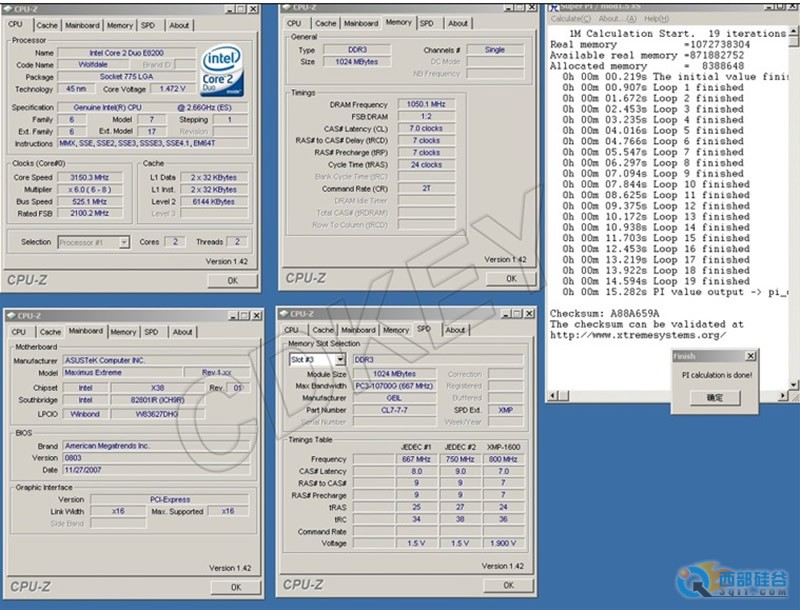Image resolution: width=800 pixels, height=610 pixels.
Task: Open the About menu in Super PI
Action: (617, 19)
